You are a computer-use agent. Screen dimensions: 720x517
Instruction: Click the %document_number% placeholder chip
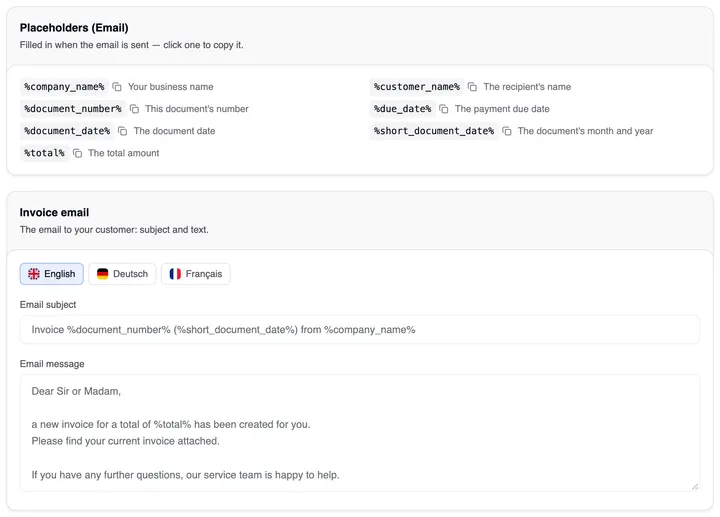[x=73, y=109]
